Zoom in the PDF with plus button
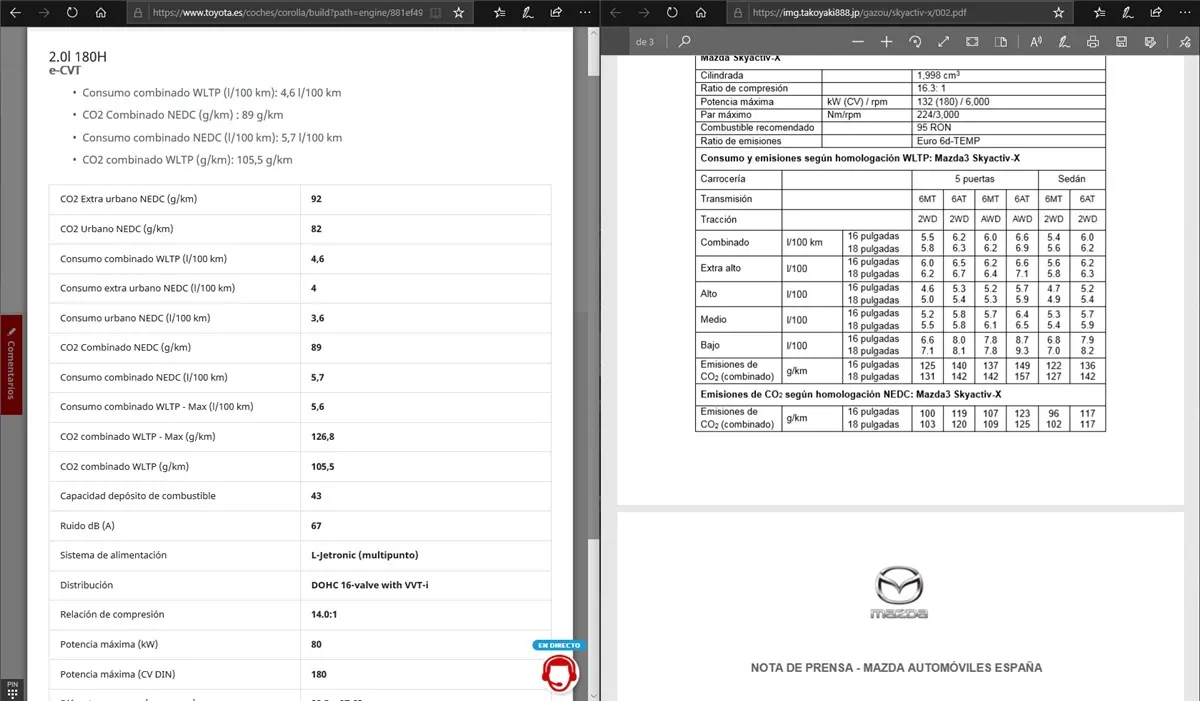 pyautogui.click(x=886, y=42)
